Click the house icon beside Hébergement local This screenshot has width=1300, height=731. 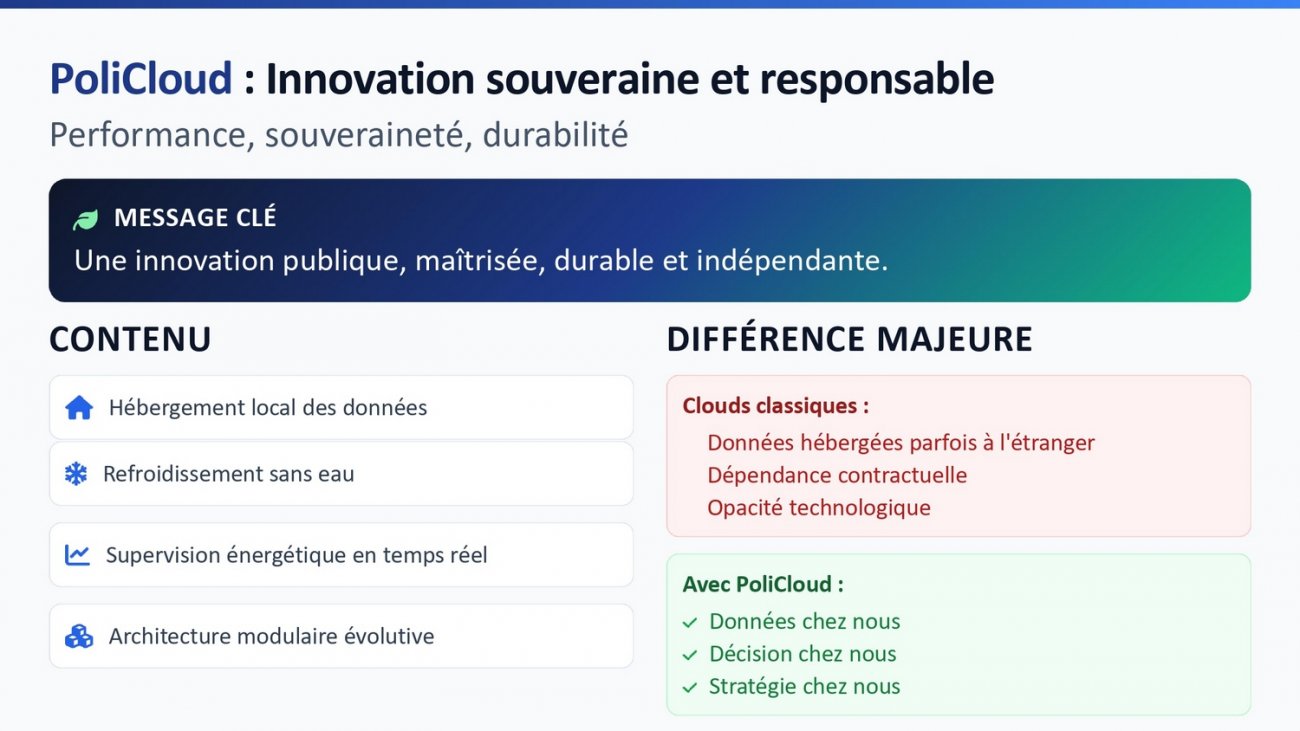79,408
